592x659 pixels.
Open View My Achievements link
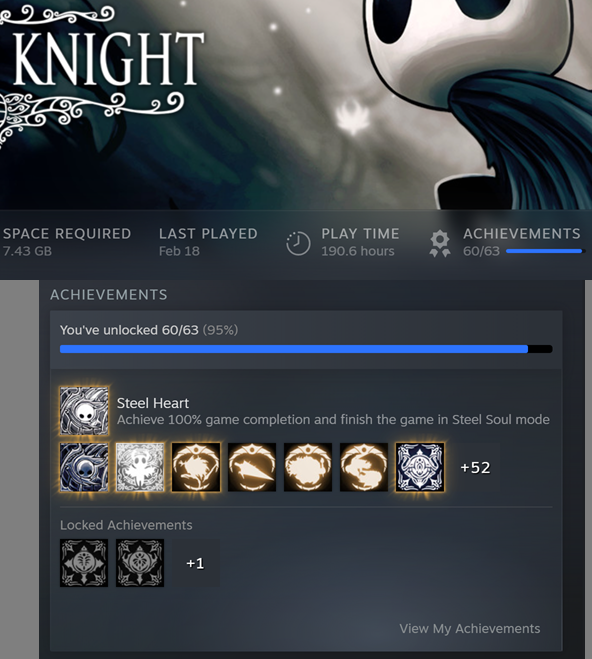click(x=470, y=628)
